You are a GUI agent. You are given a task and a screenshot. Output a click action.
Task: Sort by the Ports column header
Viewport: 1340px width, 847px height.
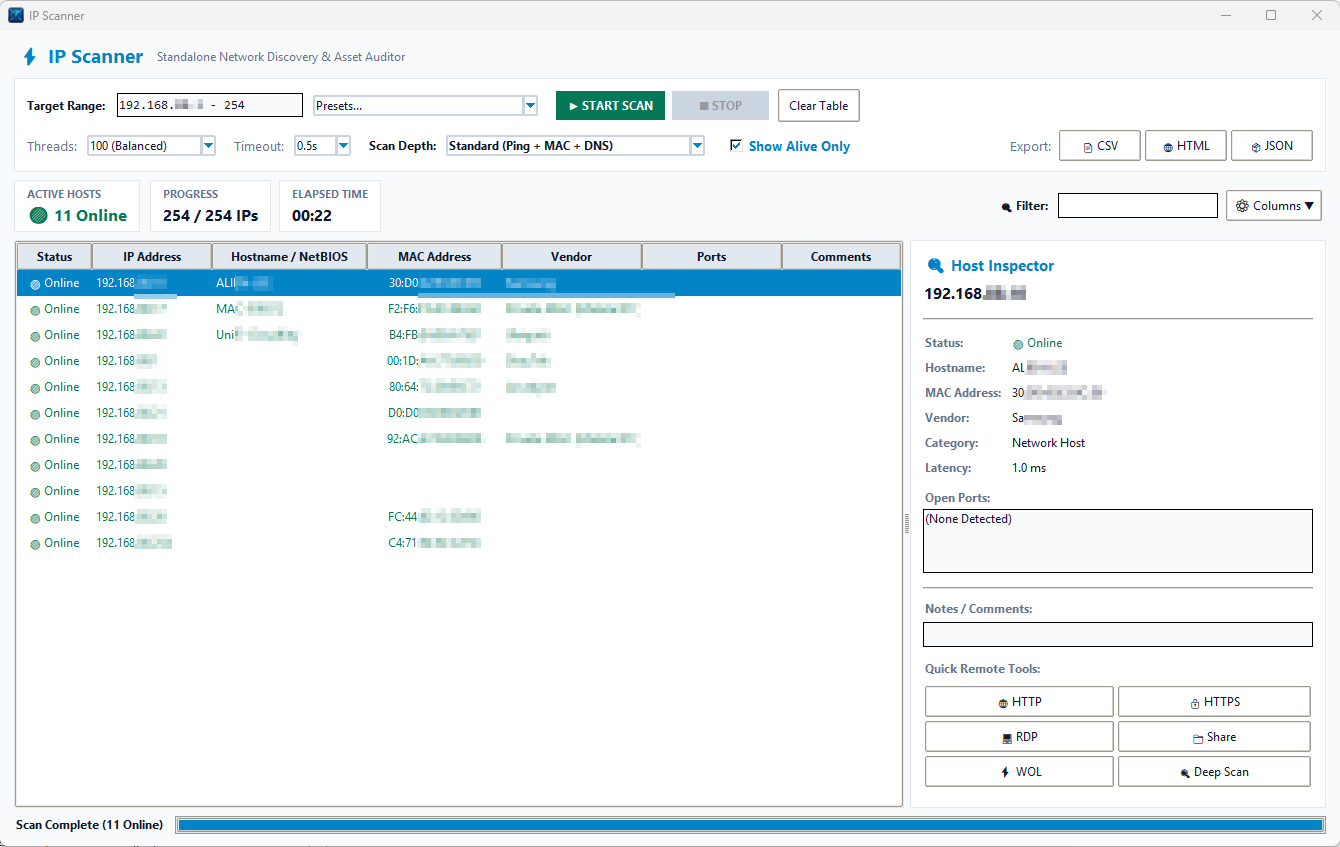pos(712,257)
